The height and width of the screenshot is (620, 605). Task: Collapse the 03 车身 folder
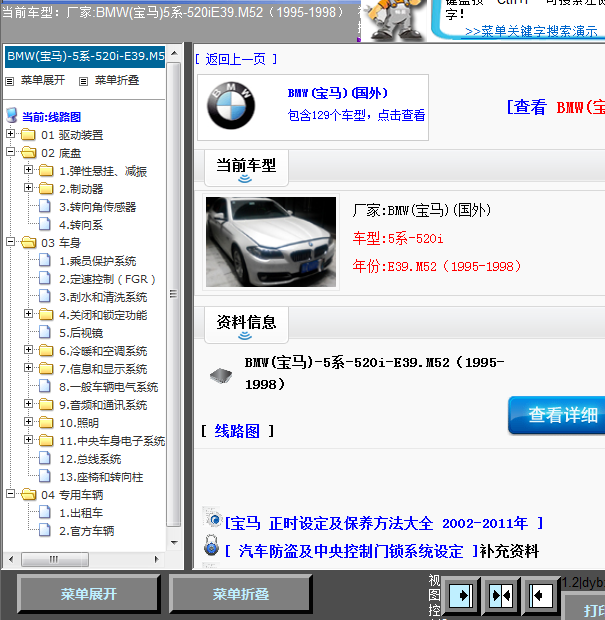[11, 241]
